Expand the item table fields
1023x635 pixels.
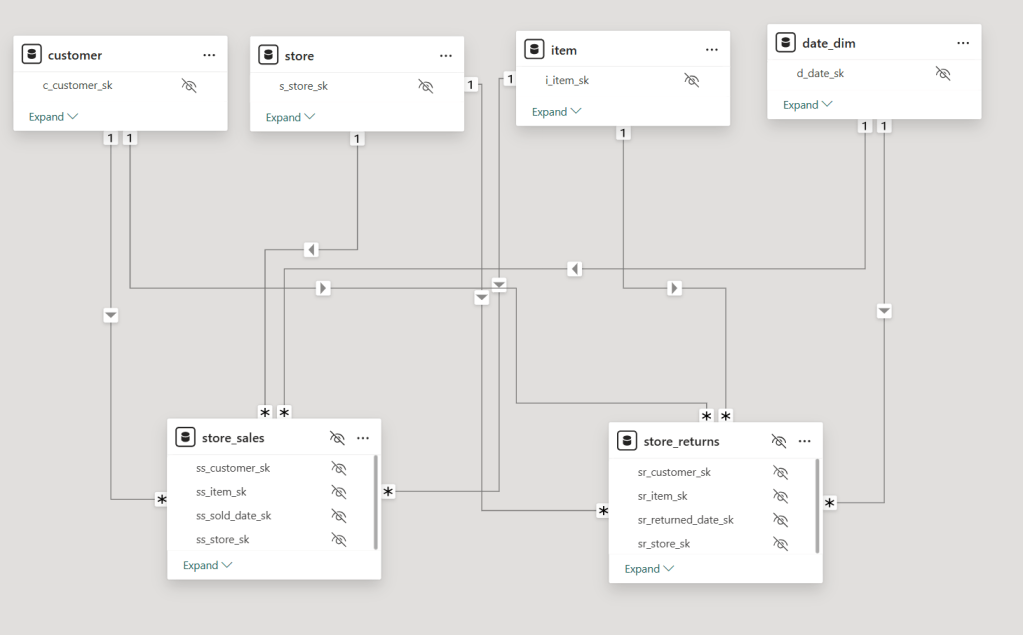point(556,112)
